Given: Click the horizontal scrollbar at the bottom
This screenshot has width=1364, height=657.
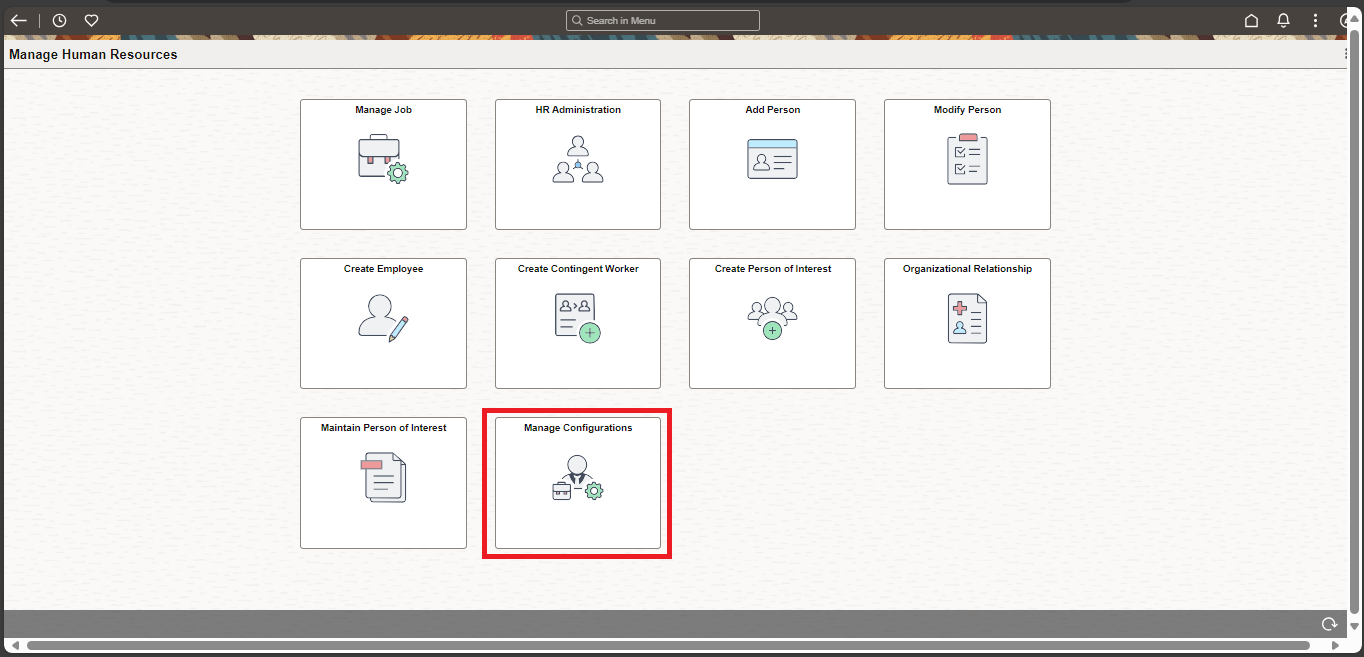Looking at the screenshot, I should point(670,645).
